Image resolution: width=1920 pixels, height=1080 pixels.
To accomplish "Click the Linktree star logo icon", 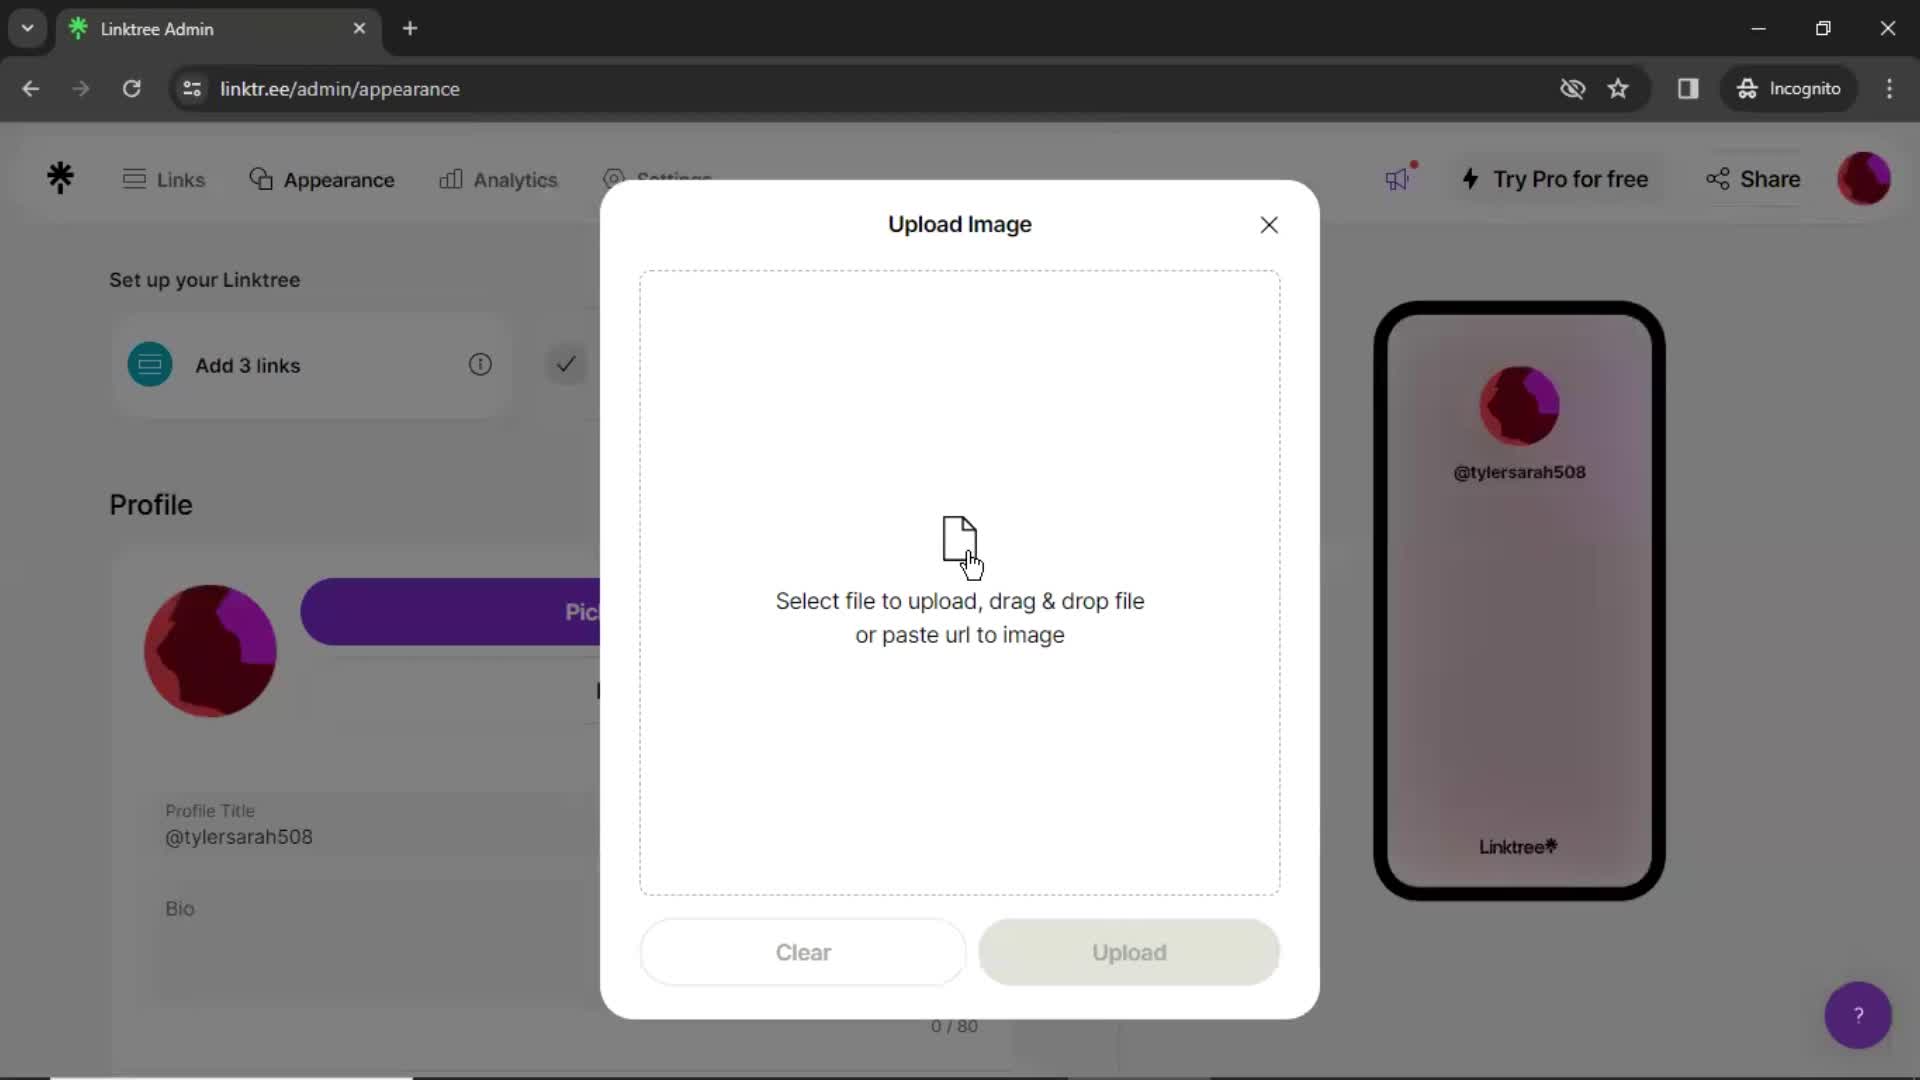I will tap(61, 178).
